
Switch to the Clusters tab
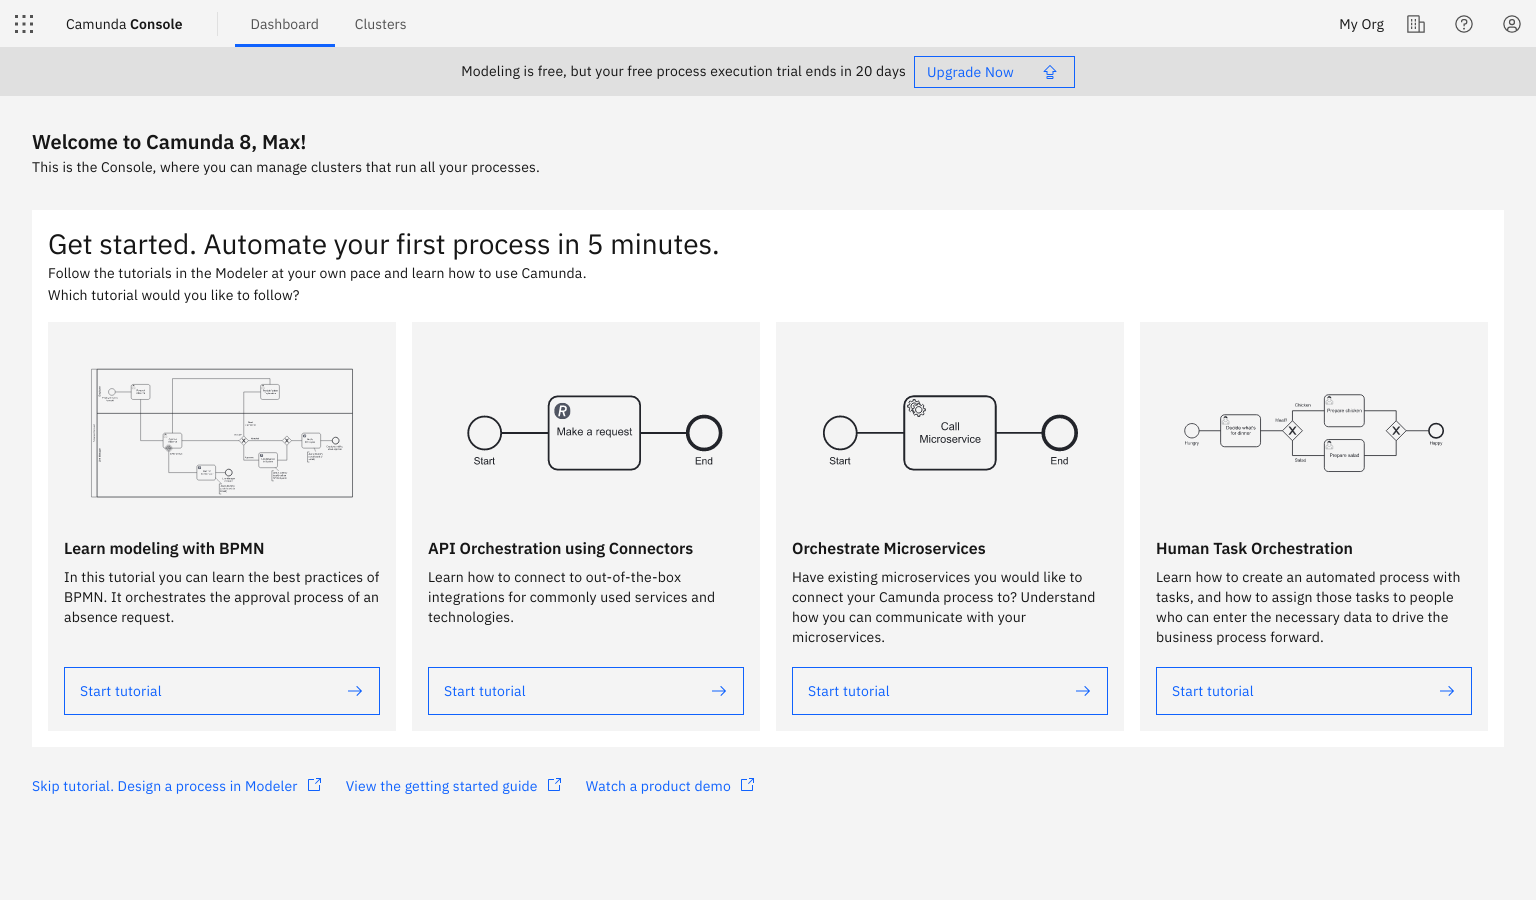click(x=380, y=24)
